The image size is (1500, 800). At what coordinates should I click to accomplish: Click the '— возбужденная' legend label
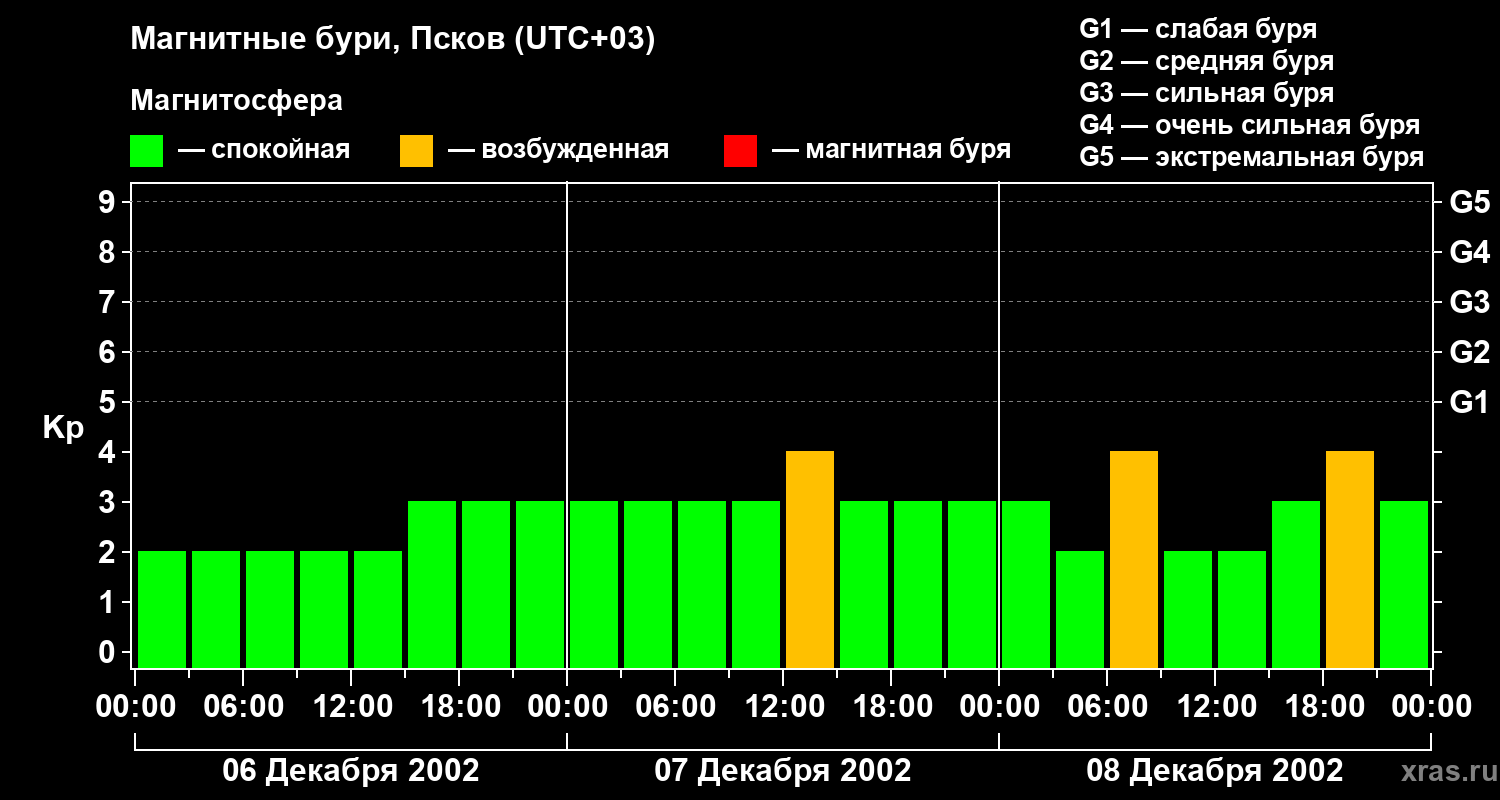[558, 150]
